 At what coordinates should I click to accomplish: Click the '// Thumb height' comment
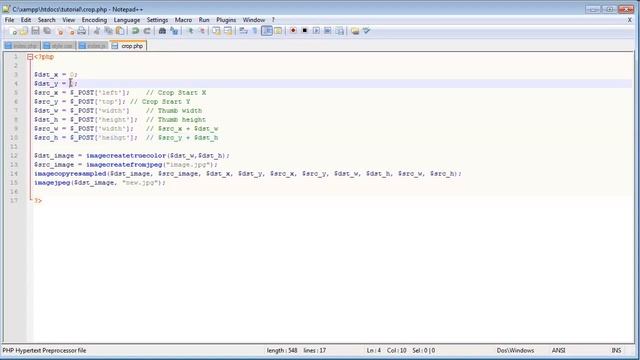(x=176, y=120)
